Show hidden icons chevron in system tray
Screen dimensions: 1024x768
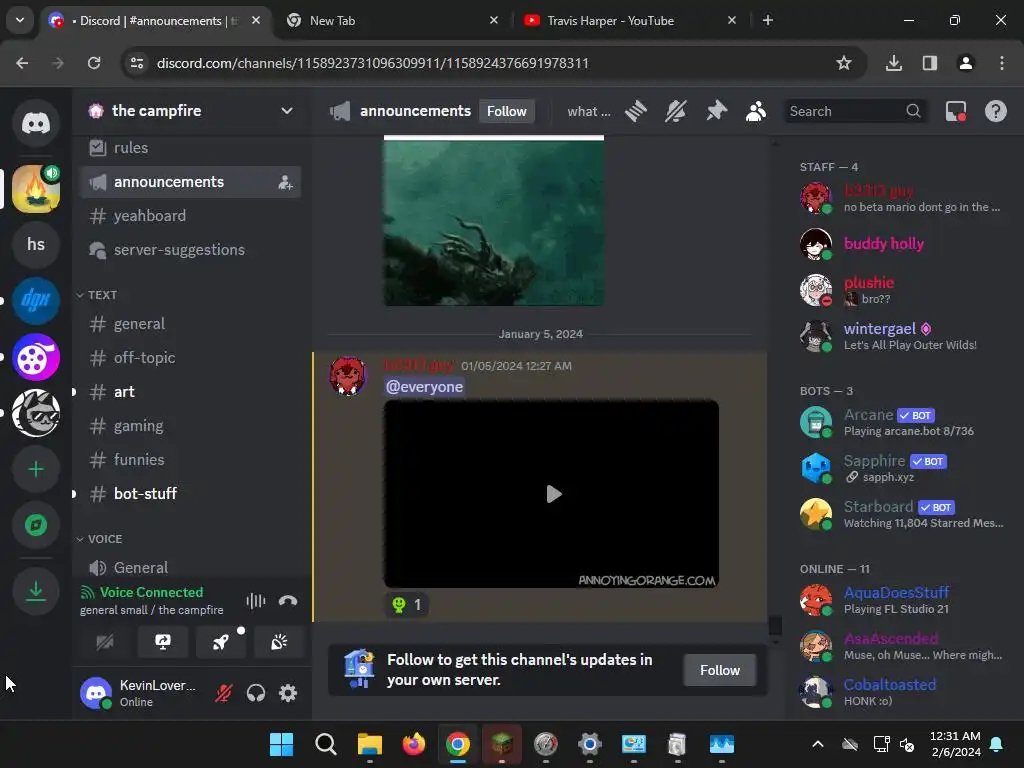click(x=817, y=744)
